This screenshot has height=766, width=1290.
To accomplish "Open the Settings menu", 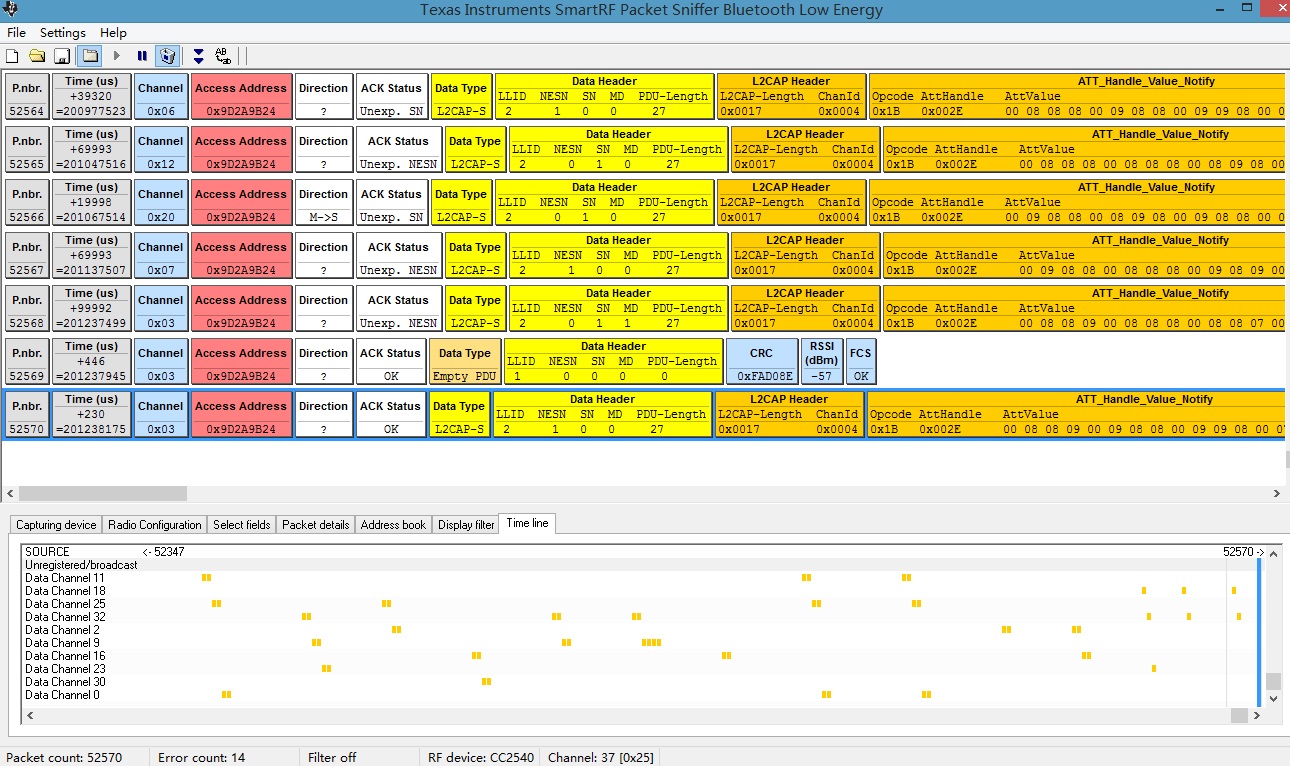I will [63, 33].
